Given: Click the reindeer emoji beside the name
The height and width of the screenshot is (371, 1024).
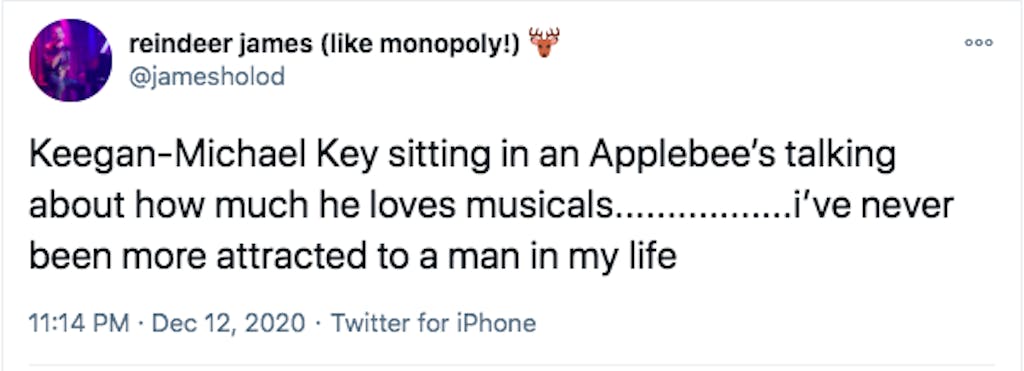Looking at the screenshot, I should pyautogui.click(x=544, y=42).
